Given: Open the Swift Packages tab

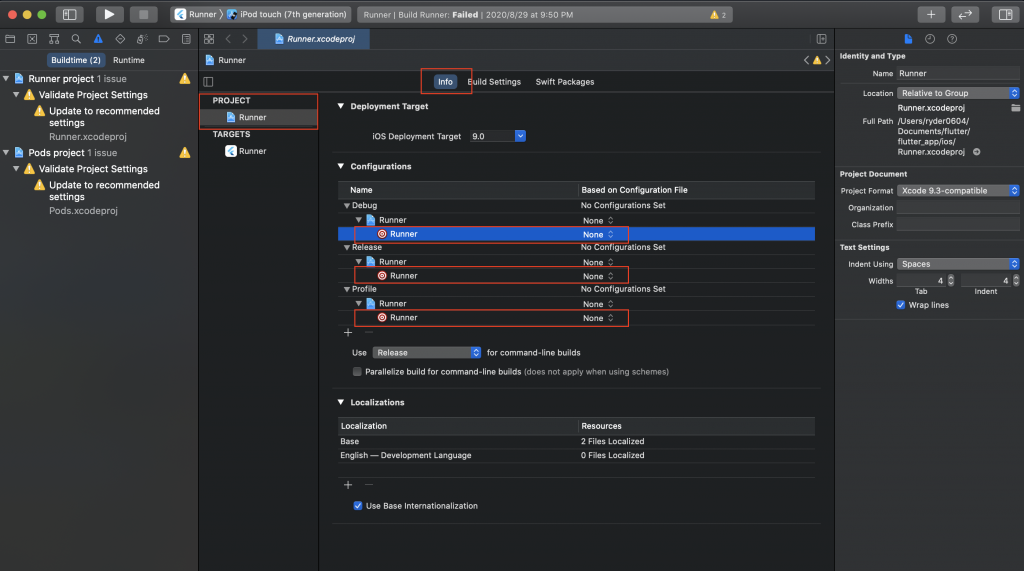Looking at the screenshot, I should 565,82.
